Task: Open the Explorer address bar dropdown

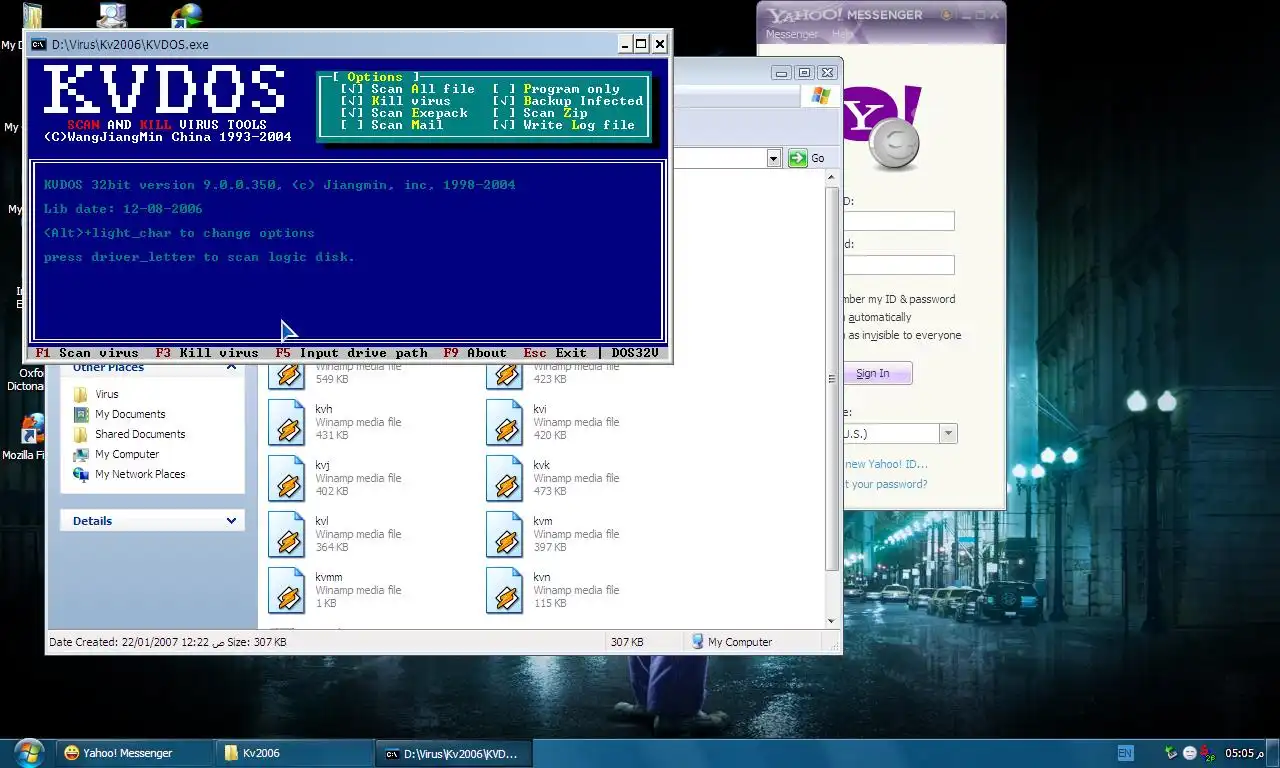Action: tap(774, 158)
